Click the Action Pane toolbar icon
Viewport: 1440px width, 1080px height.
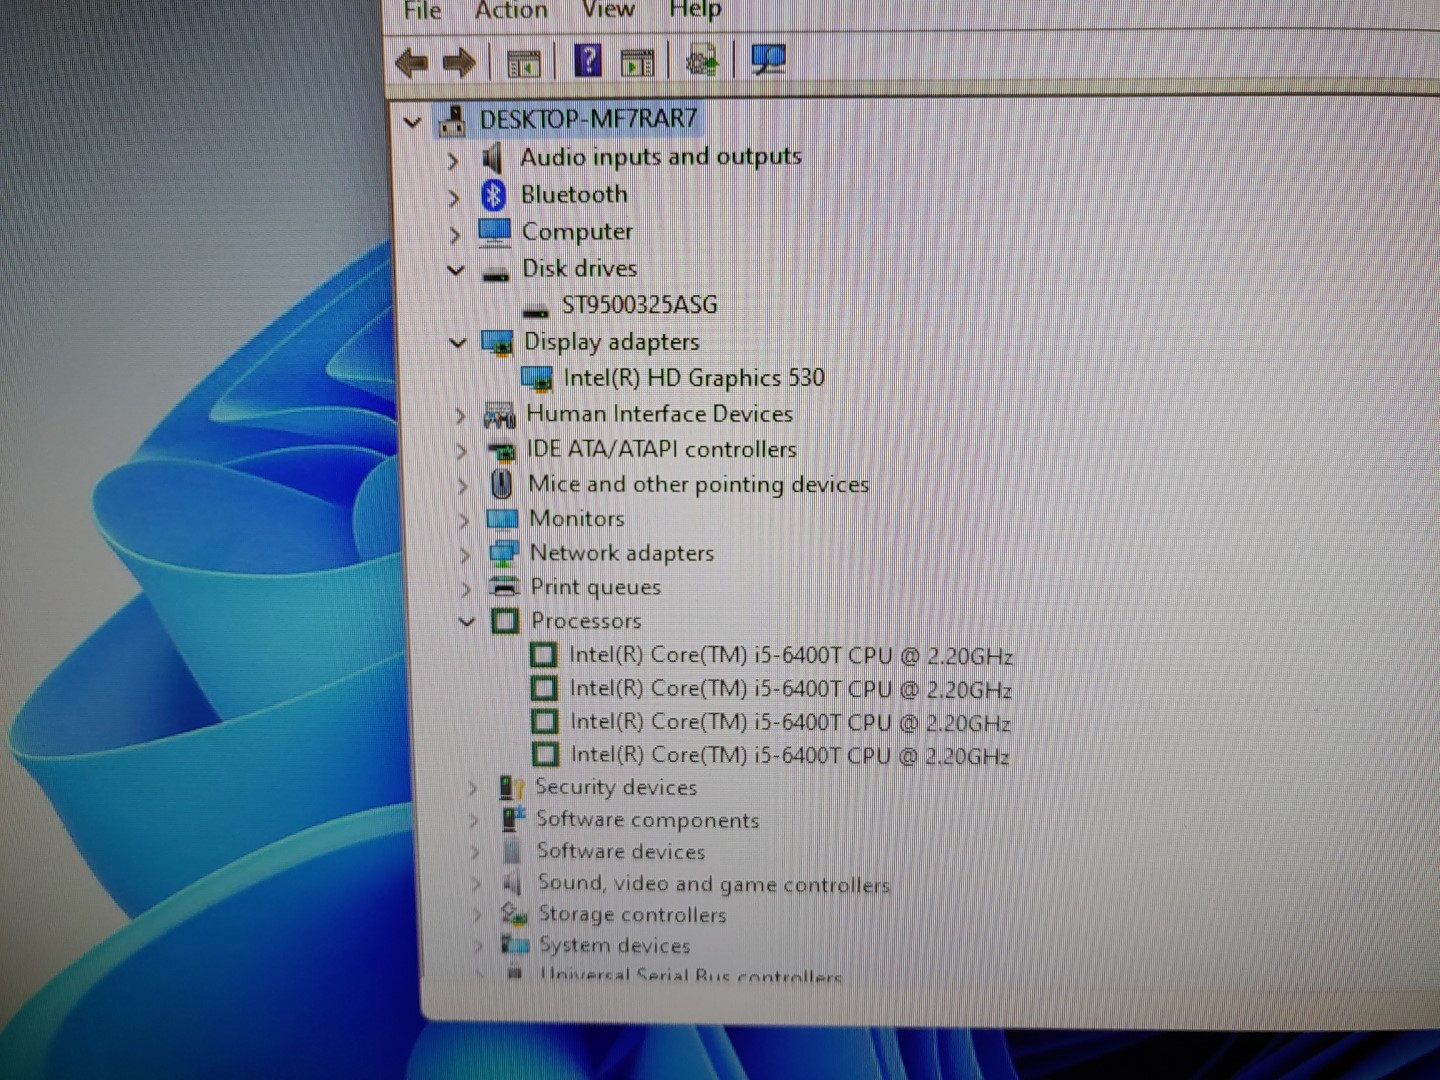pos(637,62)
